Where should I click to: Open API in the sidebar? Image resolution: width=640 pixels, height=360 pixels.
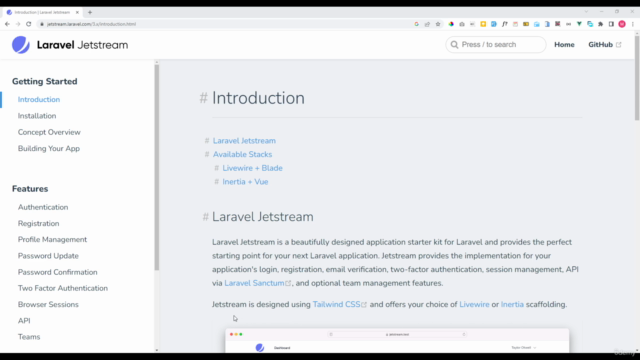point(24,321)
